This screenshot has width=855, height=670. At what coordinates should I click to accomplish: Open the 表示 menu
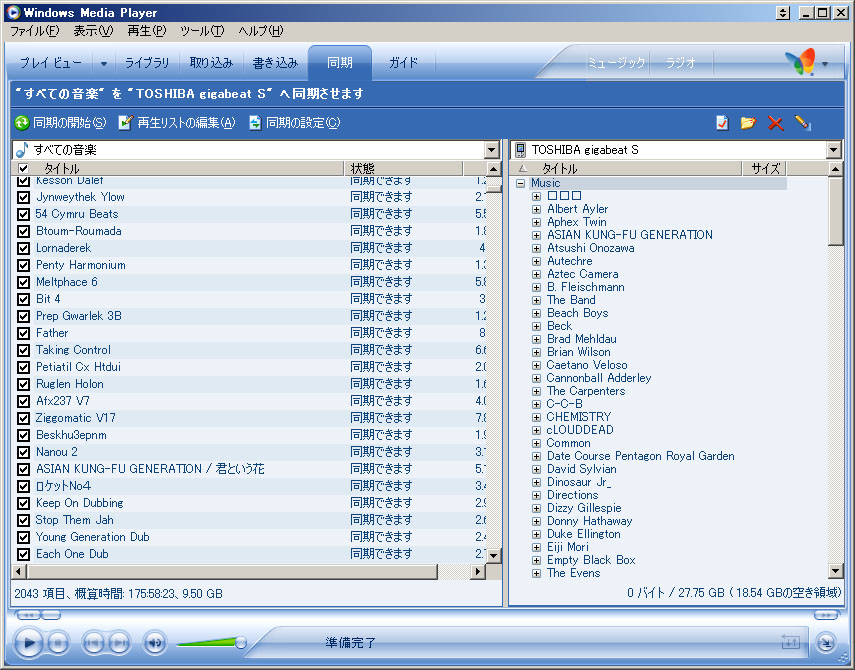pos(93,31)
